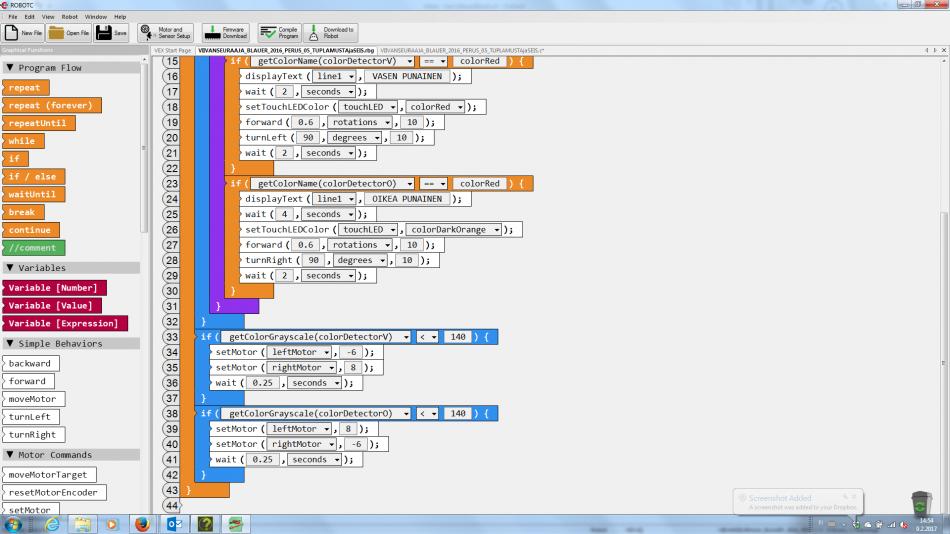Open the Window menu
Image resolution: width=950 pixels, height=534 pixels.
coord(96,17)
